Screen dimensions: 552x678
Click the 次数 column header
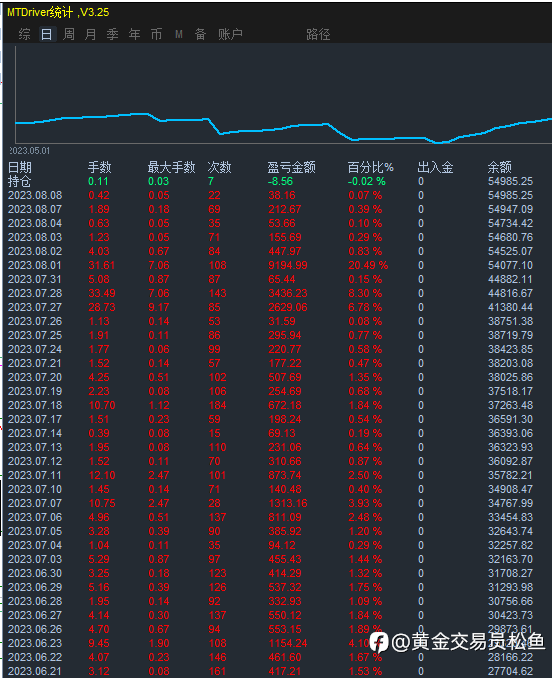220,167
